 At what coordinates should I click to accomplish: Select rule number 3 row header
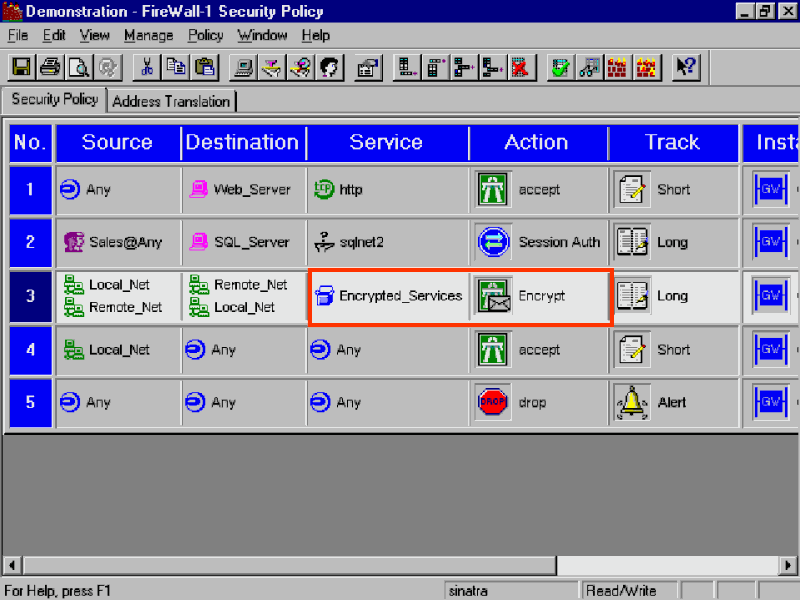pyautogui.click(x=30, y=296)
